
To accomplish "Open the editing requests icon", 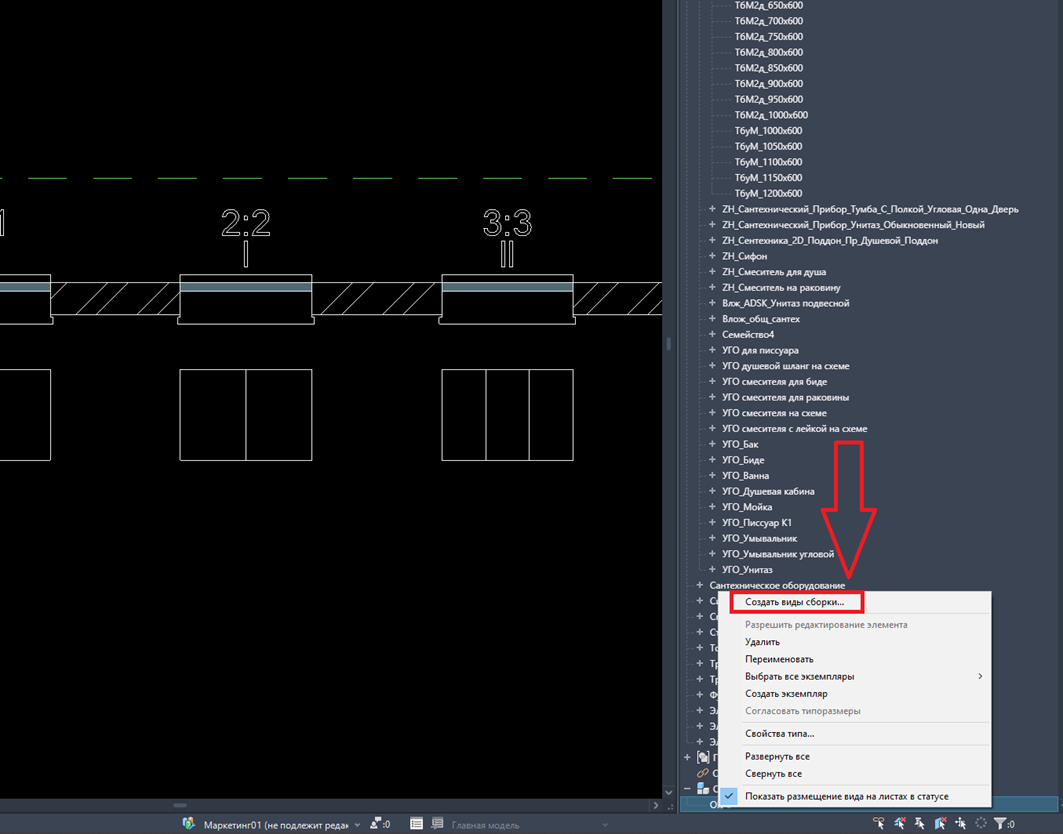I will point(376,824).
